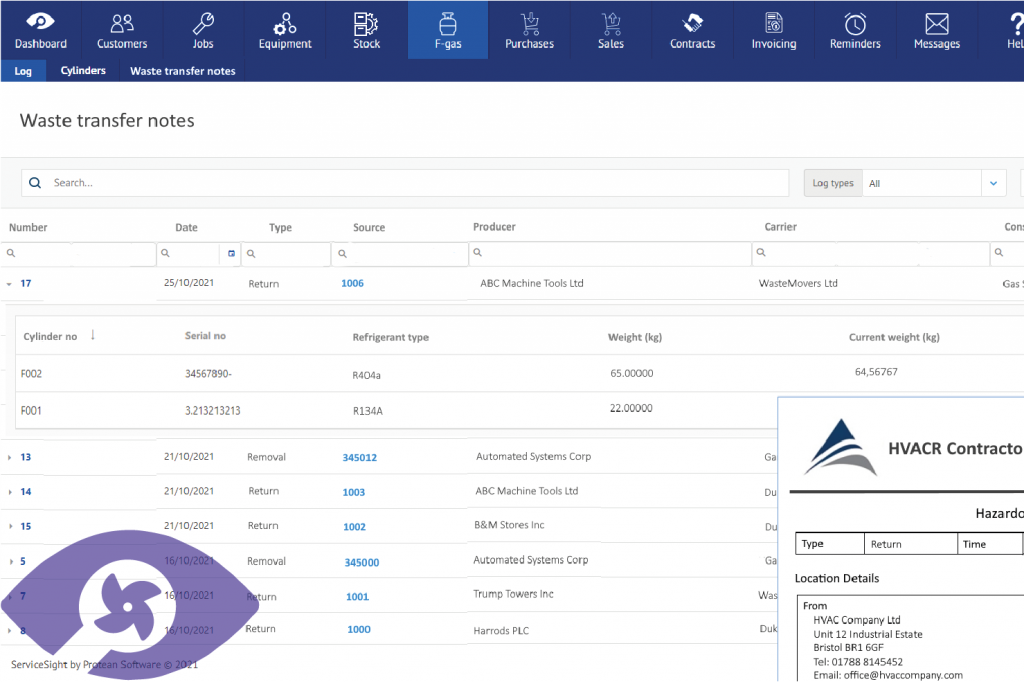Open the Sales cart icon
1024x682 pixels.
point(611,24)
